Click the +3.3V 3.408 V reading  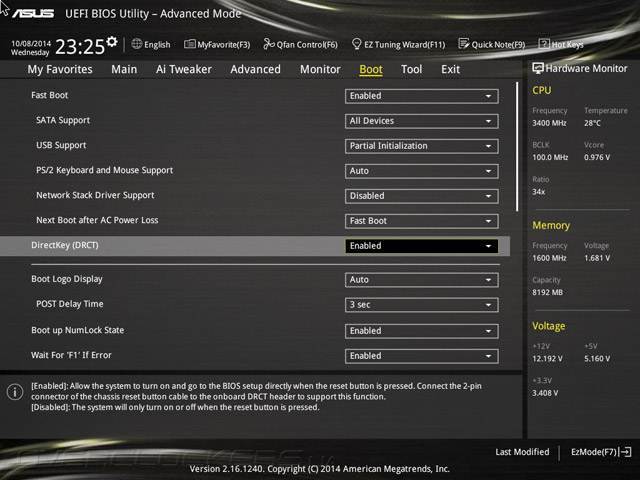point(545,393)
